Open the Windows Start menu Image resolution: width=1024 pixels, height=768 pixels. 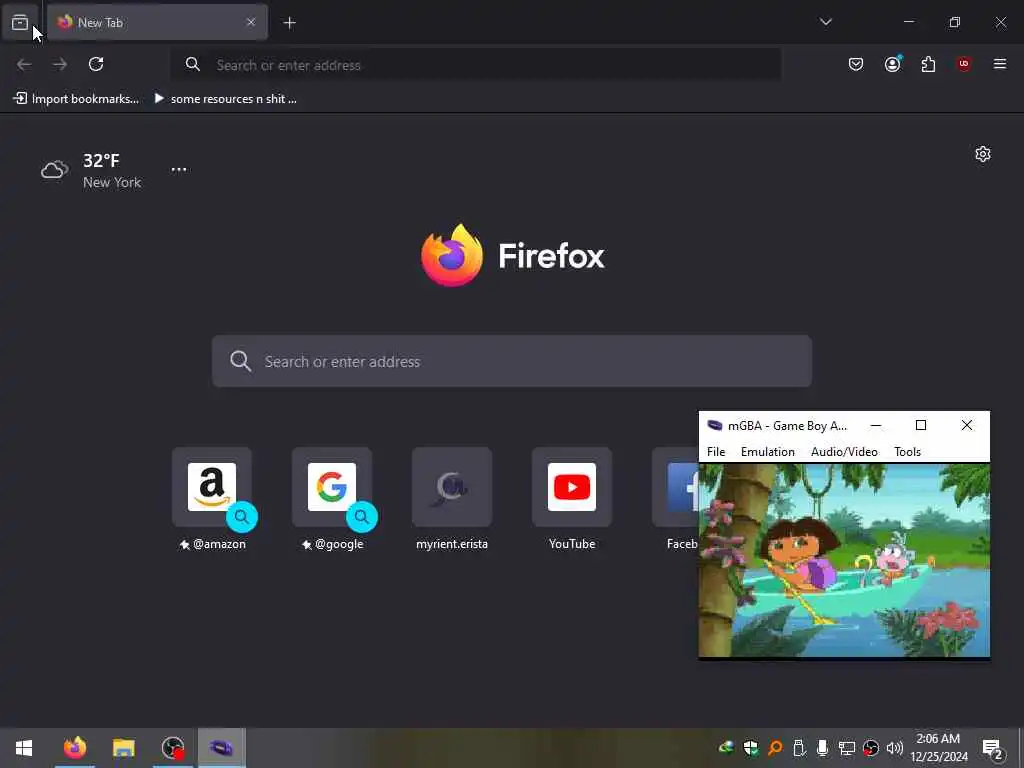tap(24, 748)
